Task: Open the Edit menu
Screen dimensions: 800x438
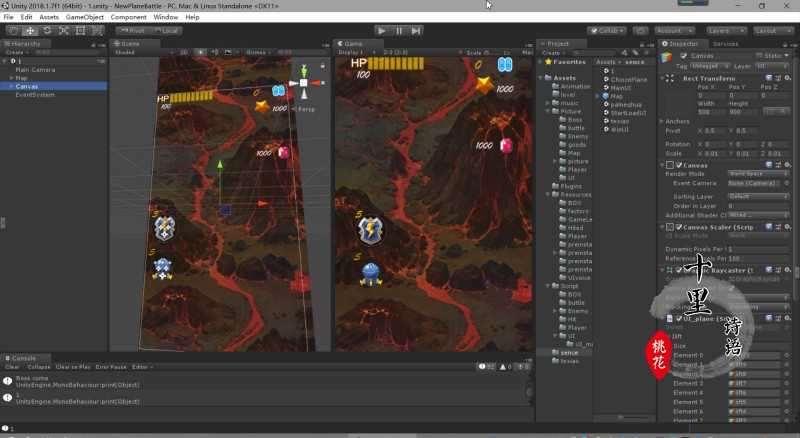Action: click(x=27, y=17)
